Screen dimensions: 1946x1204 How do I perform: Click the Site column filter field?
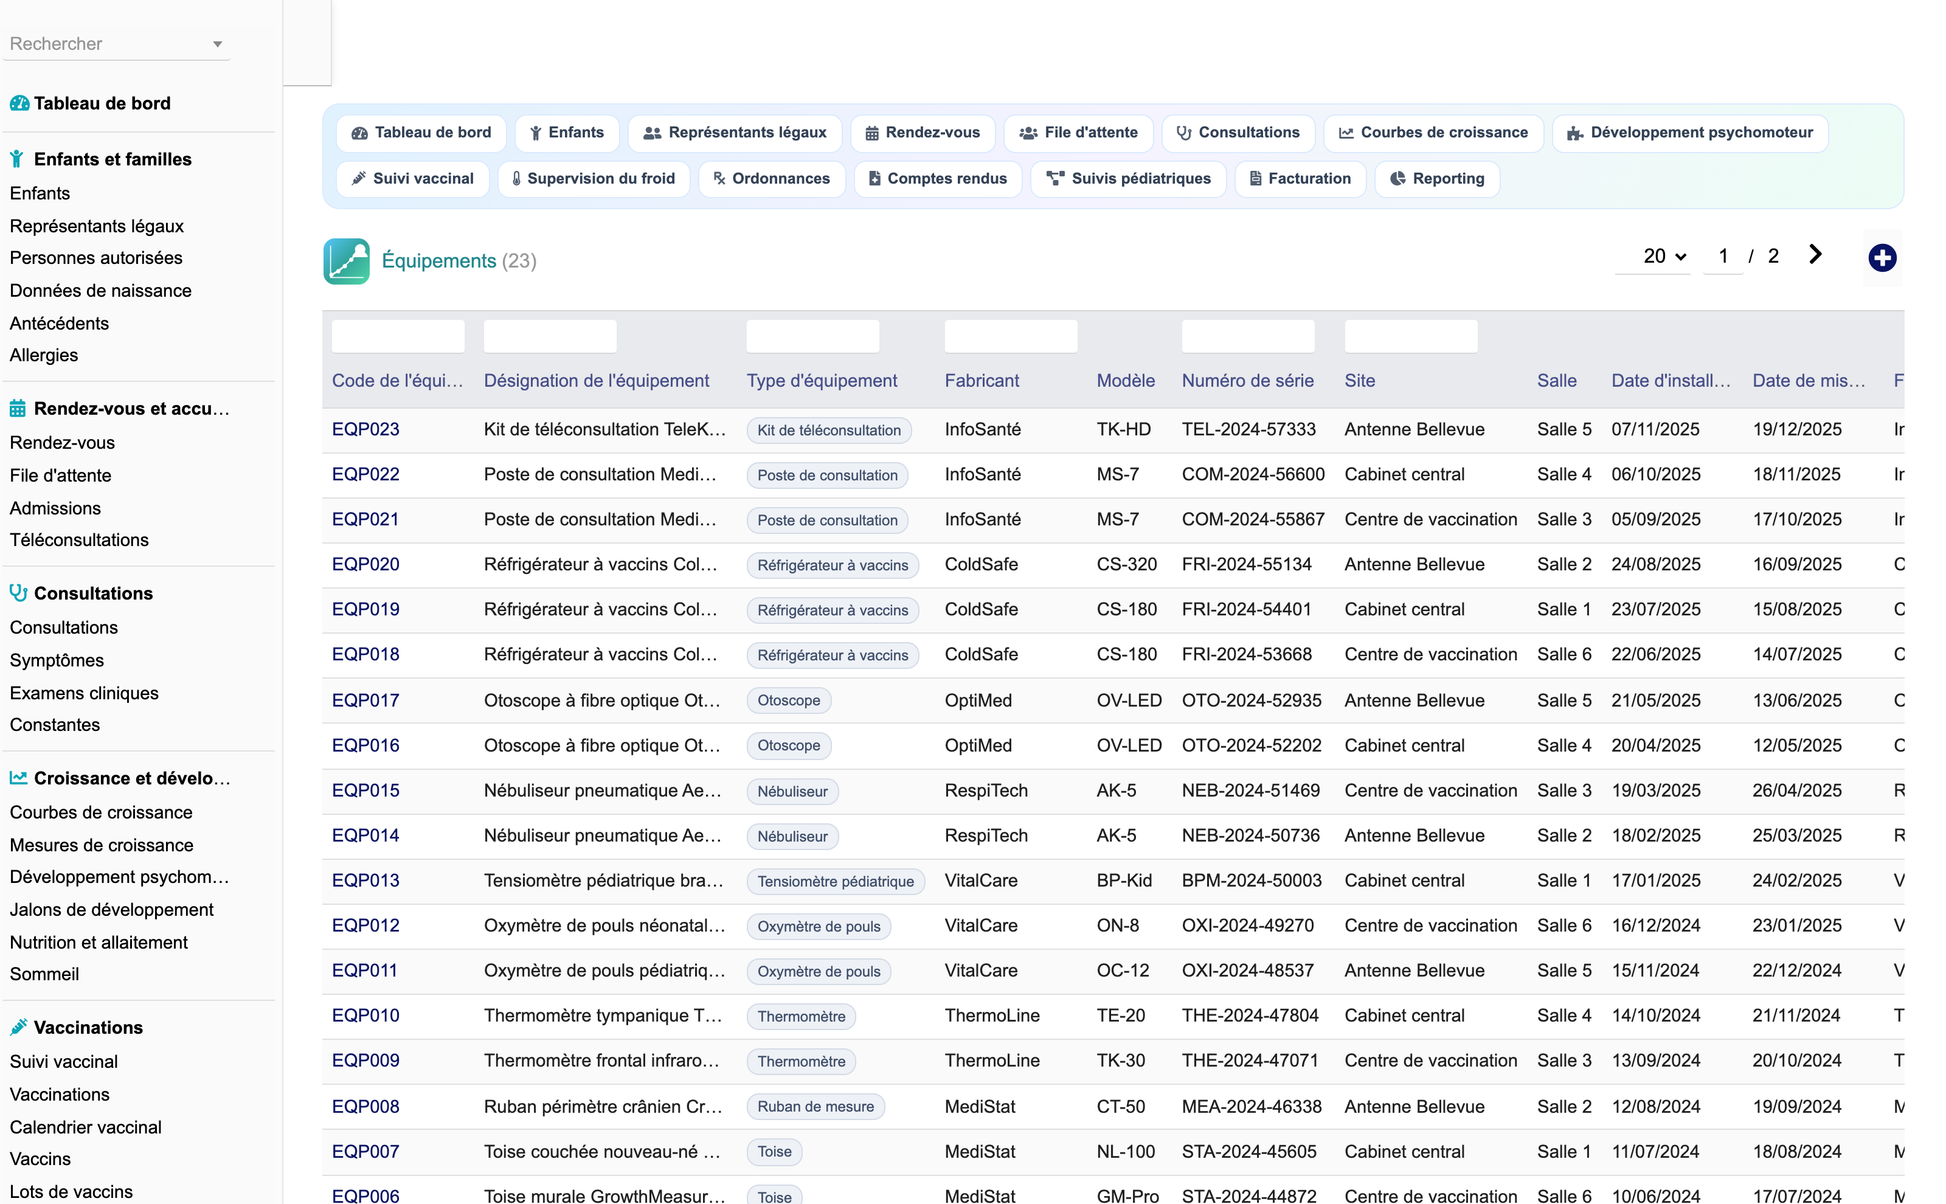(1411, 336)
